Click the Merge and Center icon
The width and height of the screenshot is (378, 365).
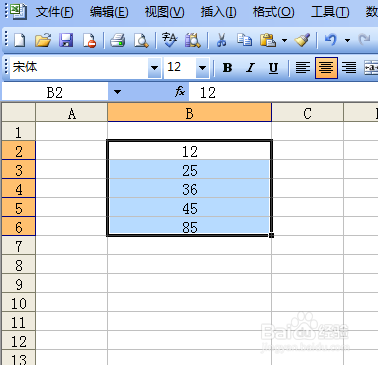(371, 68)
